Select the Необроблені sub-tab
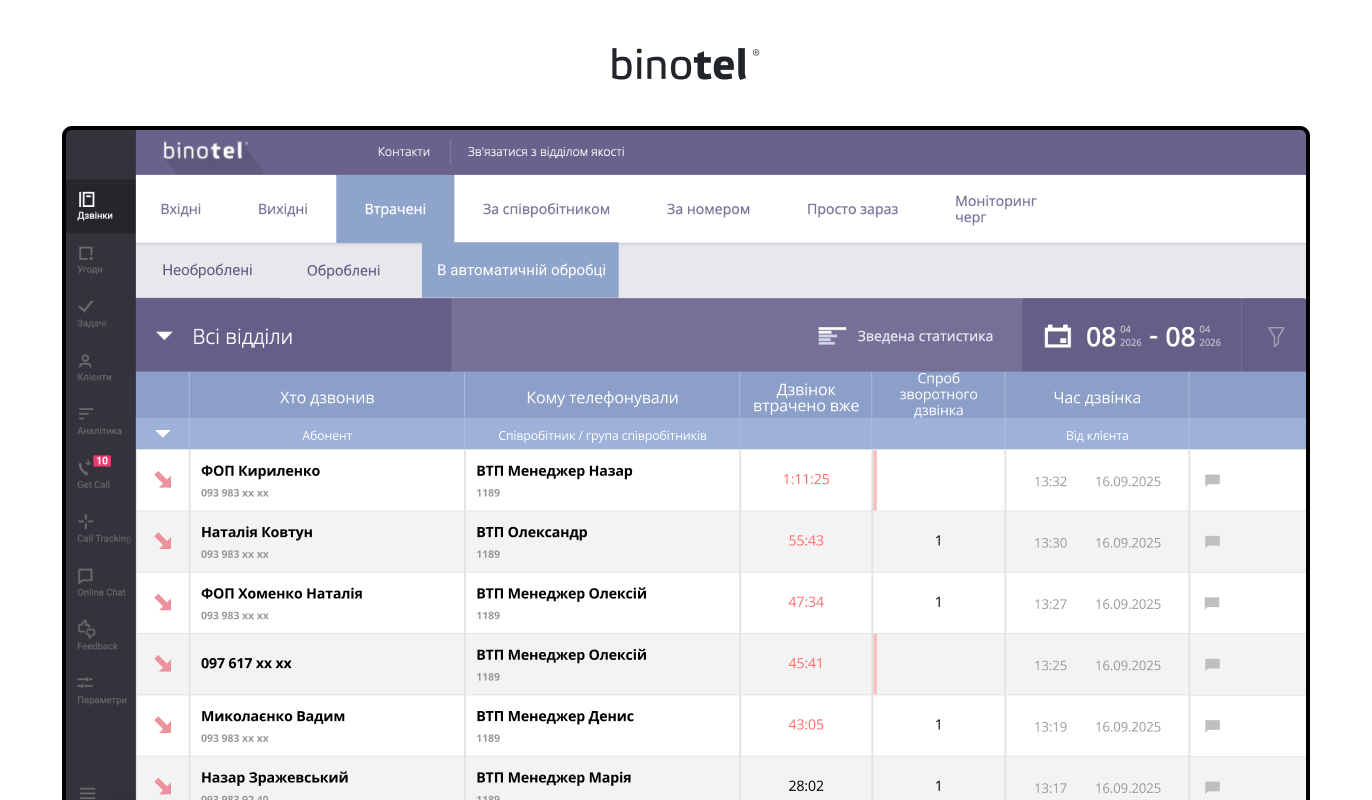The image size is (1372, 800). click(207, 270)
